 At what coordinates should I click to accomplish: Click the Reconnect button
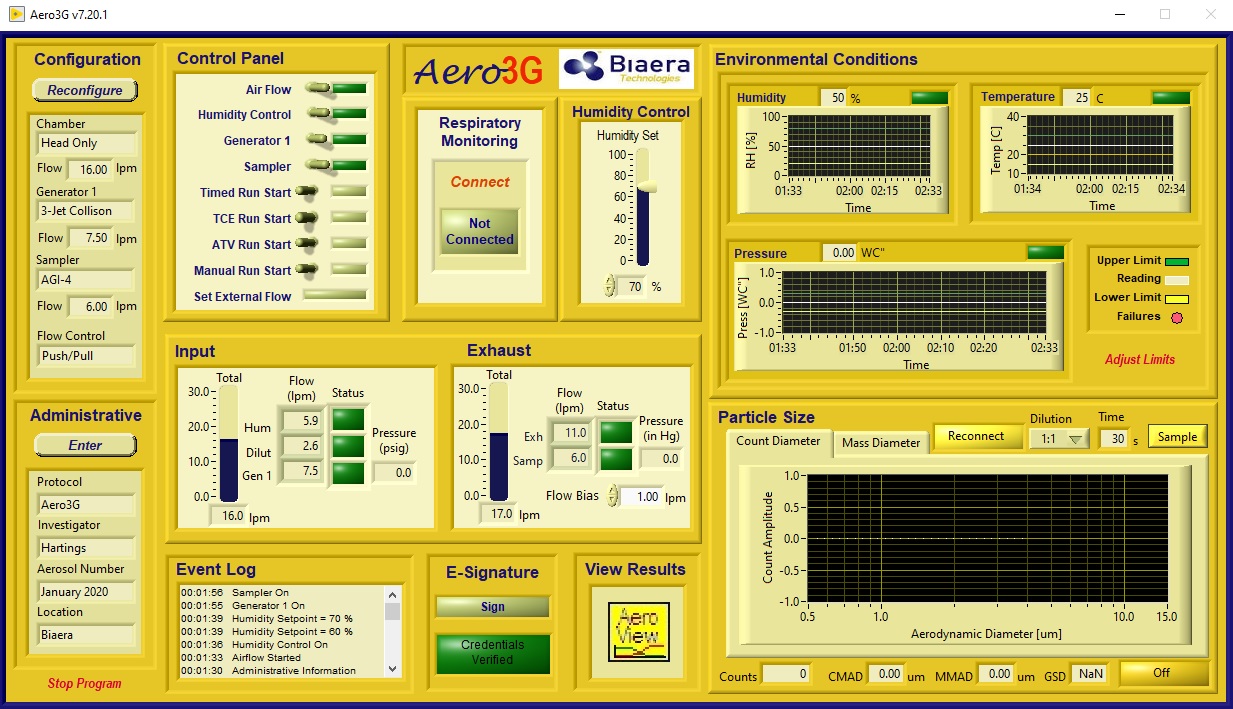click(976, 436)
